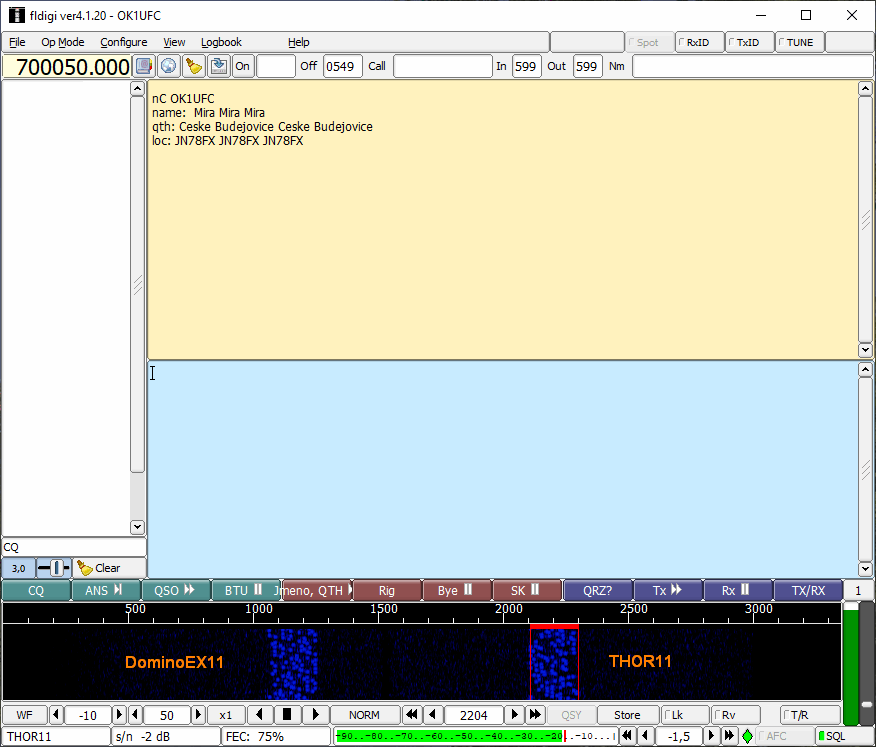Click the QRZ globe lookup icon
876x747 pixels.
pos(169,66)
